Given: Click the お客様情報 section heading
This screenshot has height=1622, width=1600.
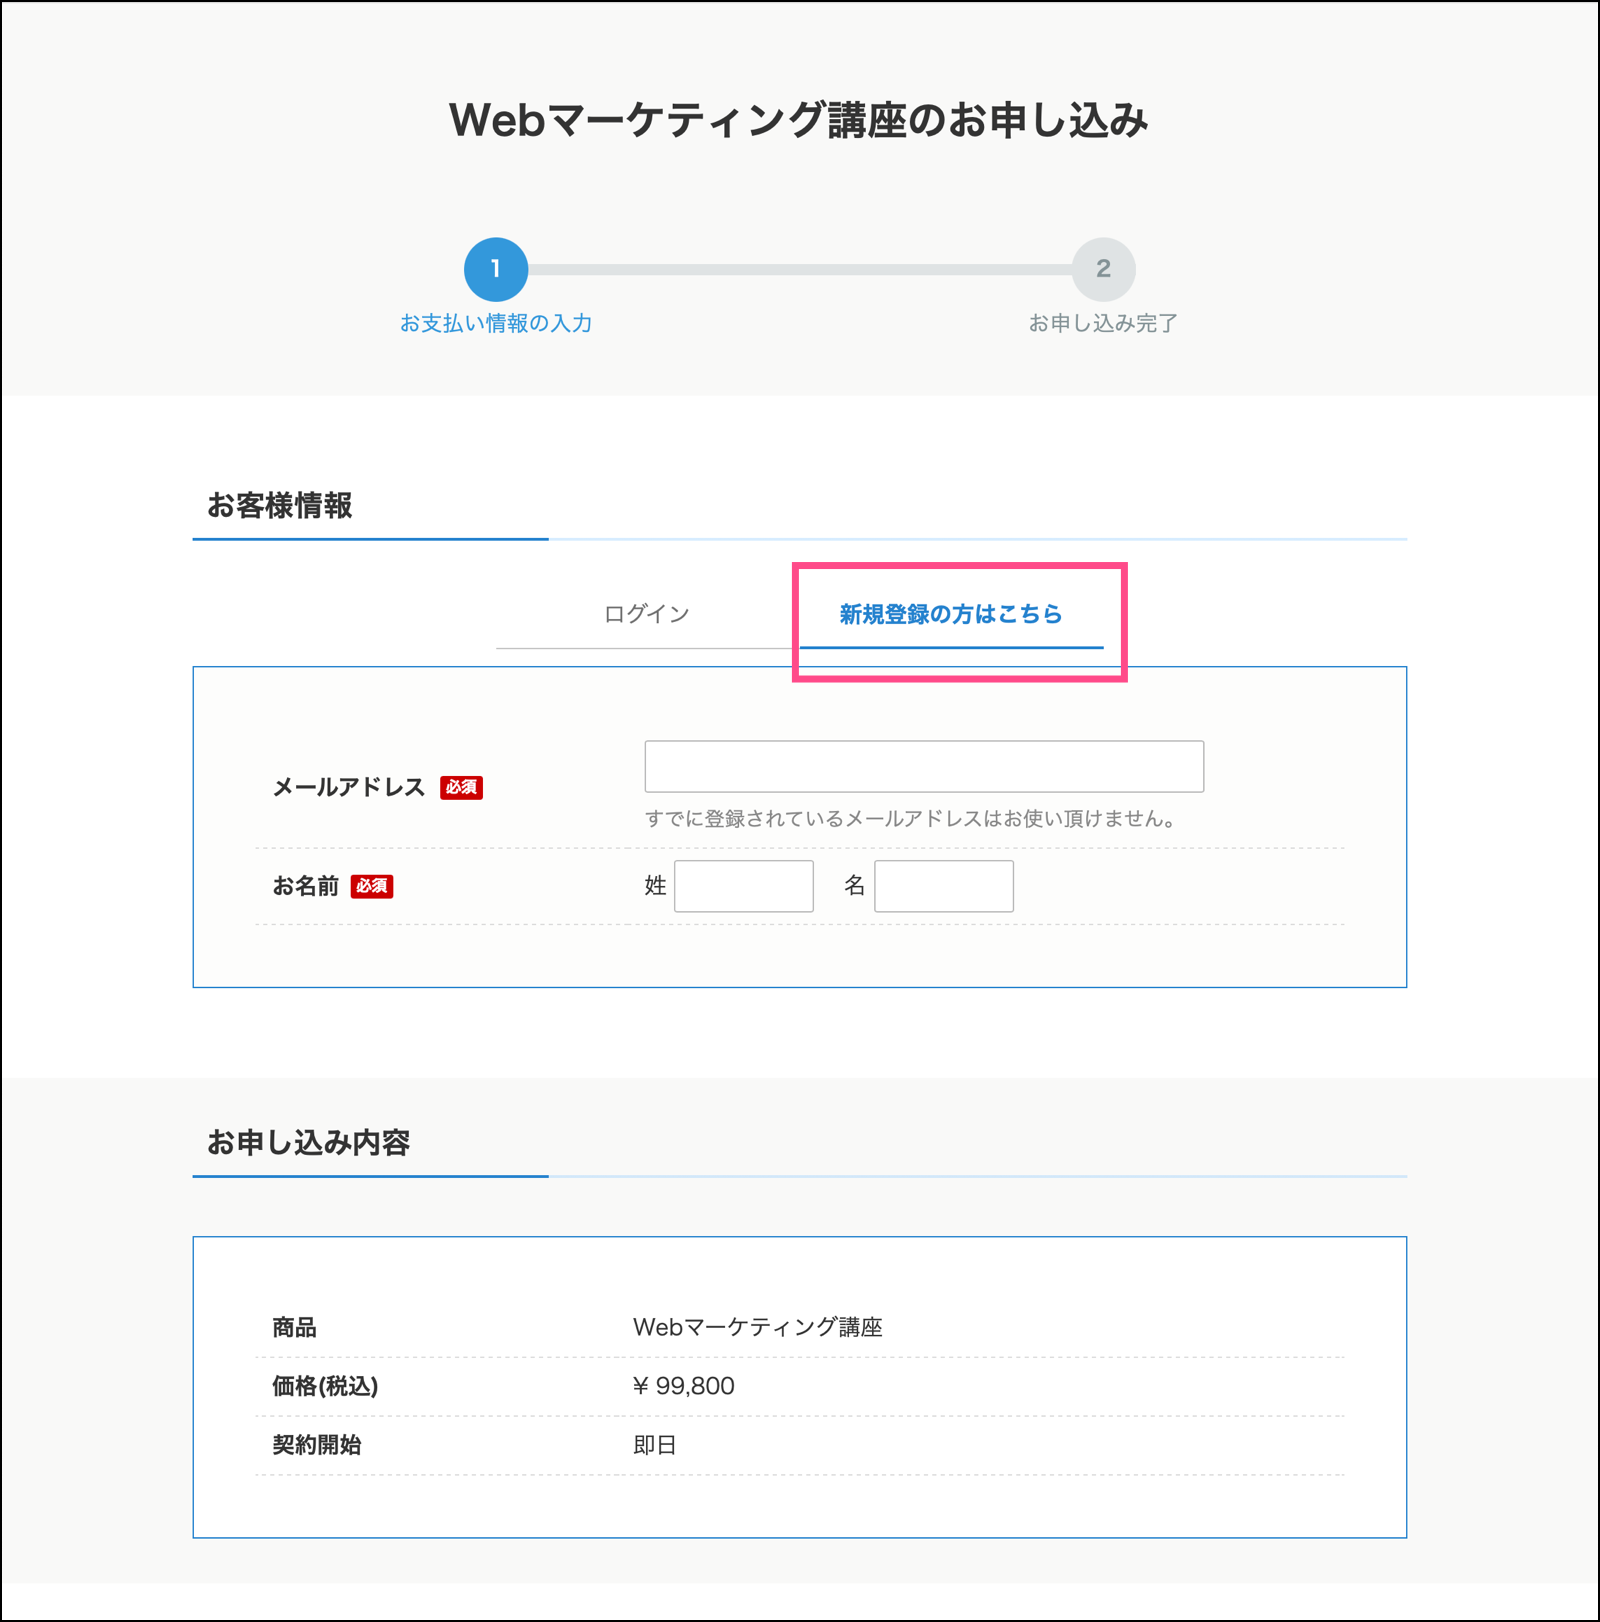Looking at the screenshot, I should click(280, 506).
